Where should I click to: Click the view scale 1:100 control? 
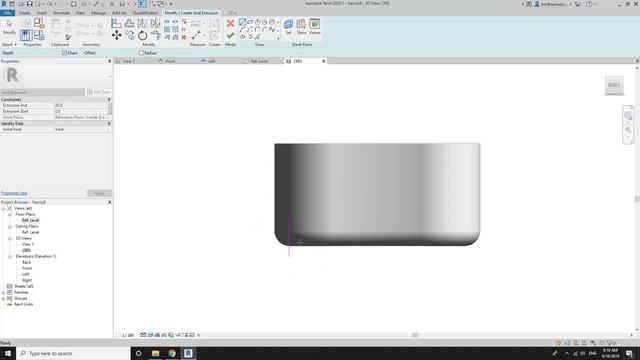128,335
